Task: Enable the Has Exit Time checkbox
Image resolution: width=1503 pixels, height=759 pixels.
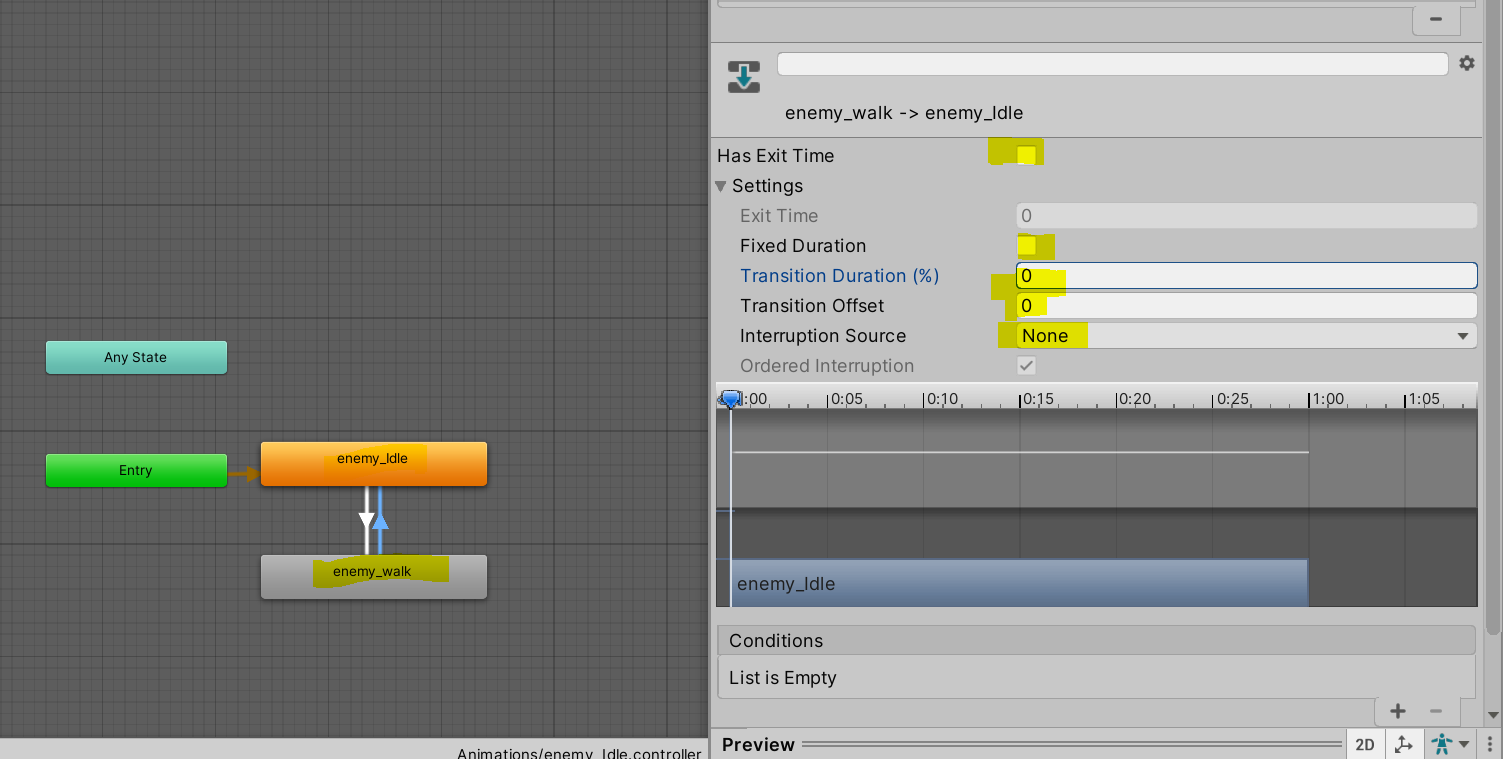Action: [1026, 155]
